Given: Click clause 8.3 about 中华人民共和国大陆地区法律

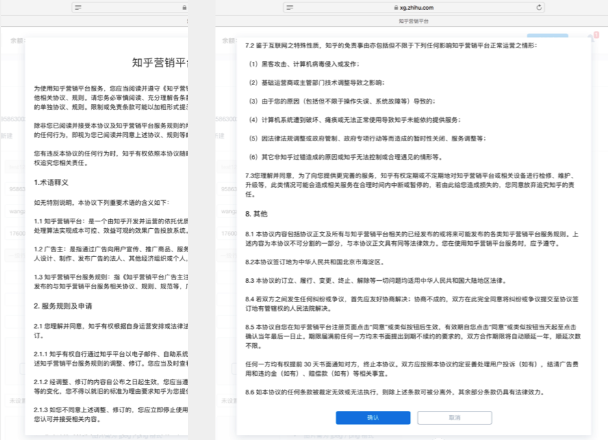Looking at the screenshot, I should point(376,281).
